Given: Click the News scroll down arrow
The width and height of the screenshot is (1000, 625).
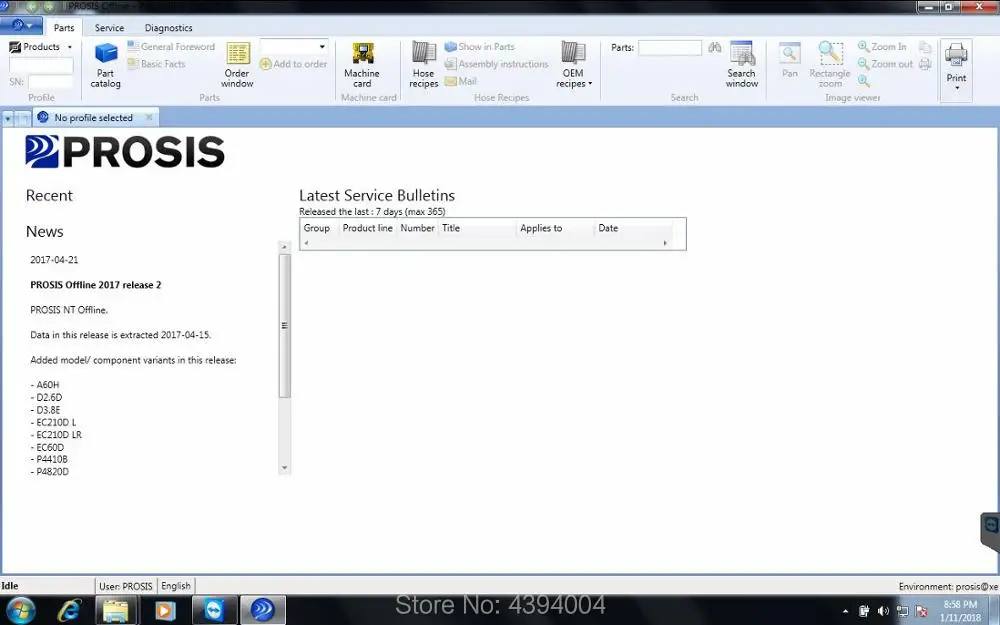Looking at the screenshot, I should pyautogui.click(x=284, y=468).
